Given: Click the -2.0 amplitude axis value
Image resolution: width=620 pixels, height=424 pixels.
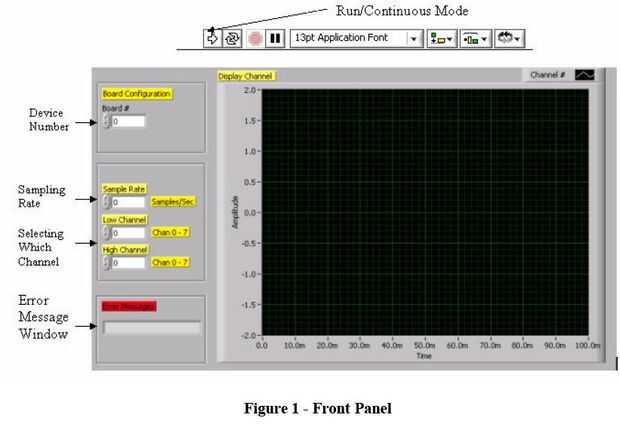Looking at the screenshot, I should tap(249, 335).
